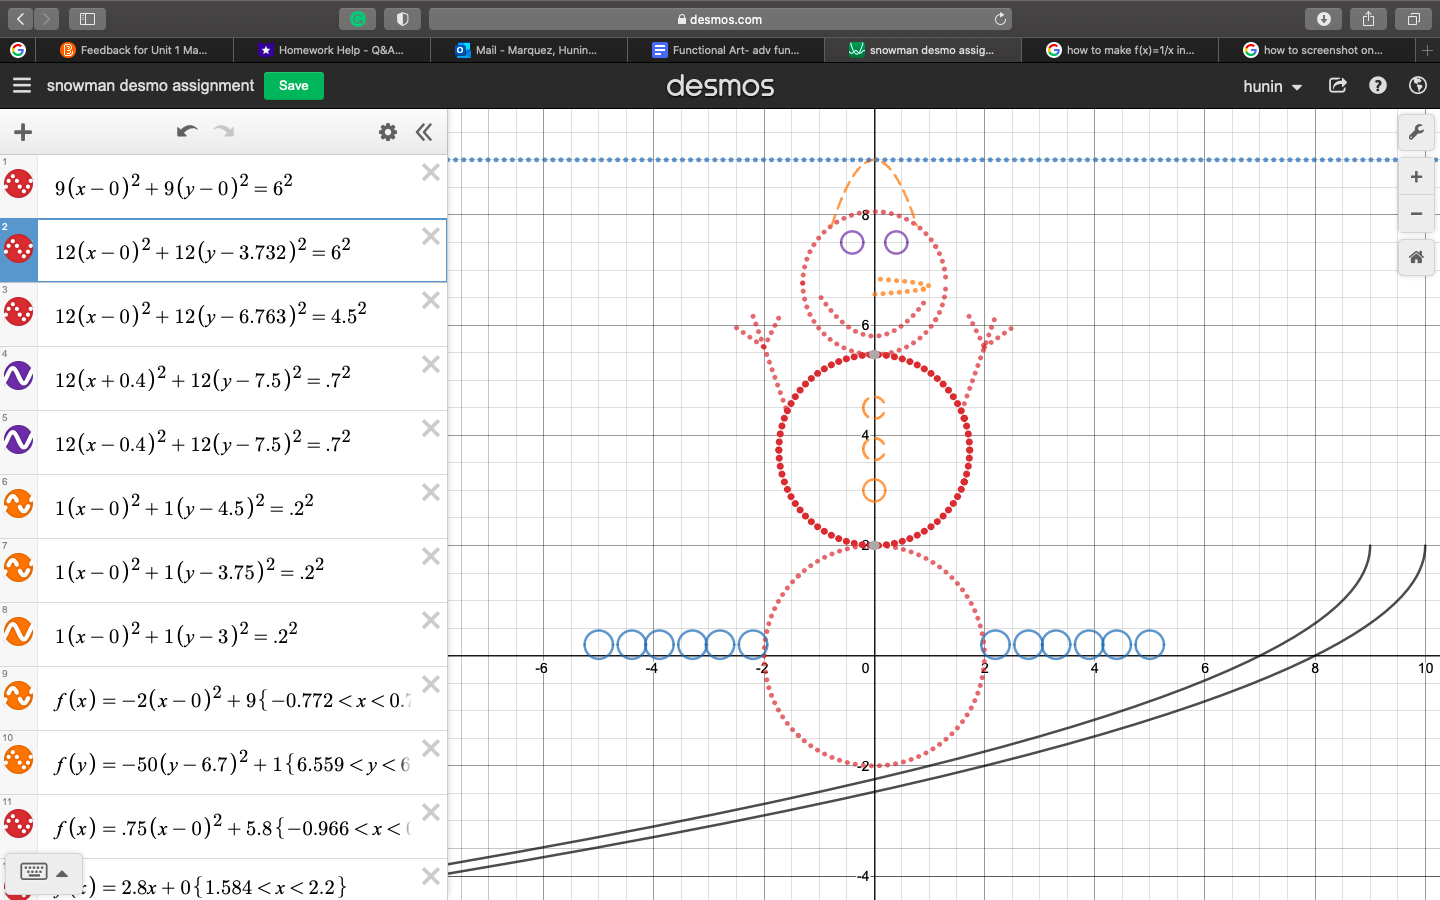Open graph settings wrench

(1416, 132)
